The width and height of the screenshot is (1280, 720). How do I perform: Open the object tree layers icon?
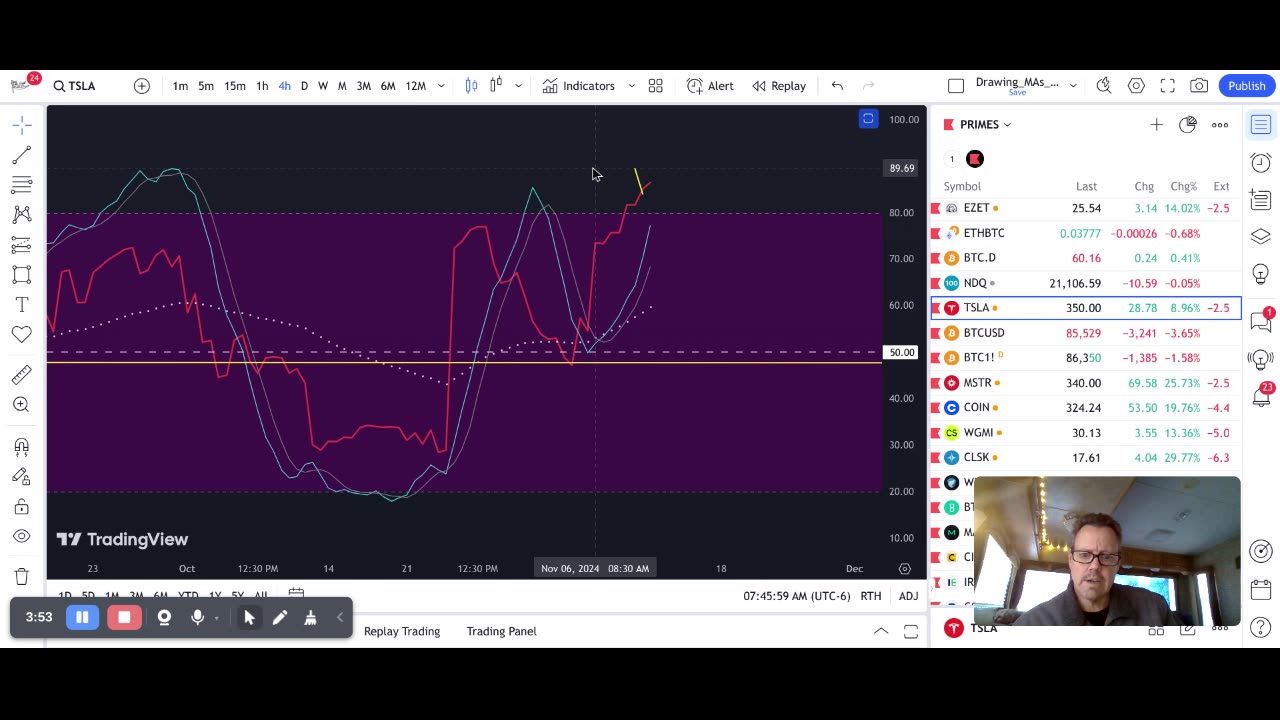pyautogui.click(x=1261, y=236)
